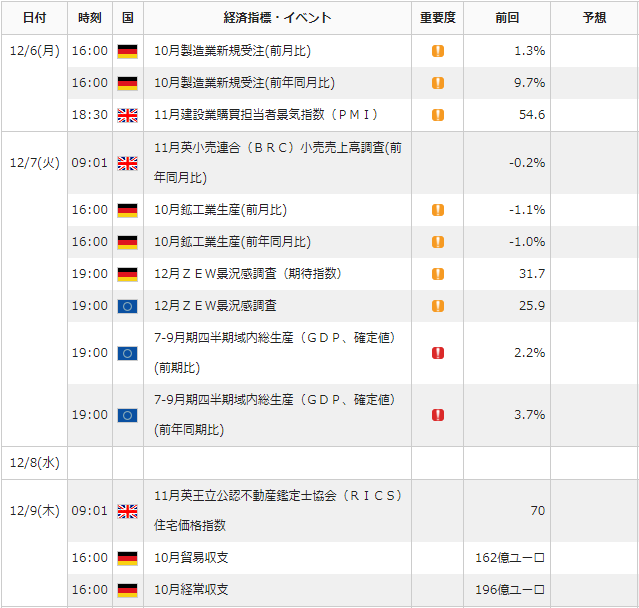This screenshot has width=639, height=608.
Task: Click event text 11月英小売連合（BRC）小売売上高調査
Action: [278, 163]
